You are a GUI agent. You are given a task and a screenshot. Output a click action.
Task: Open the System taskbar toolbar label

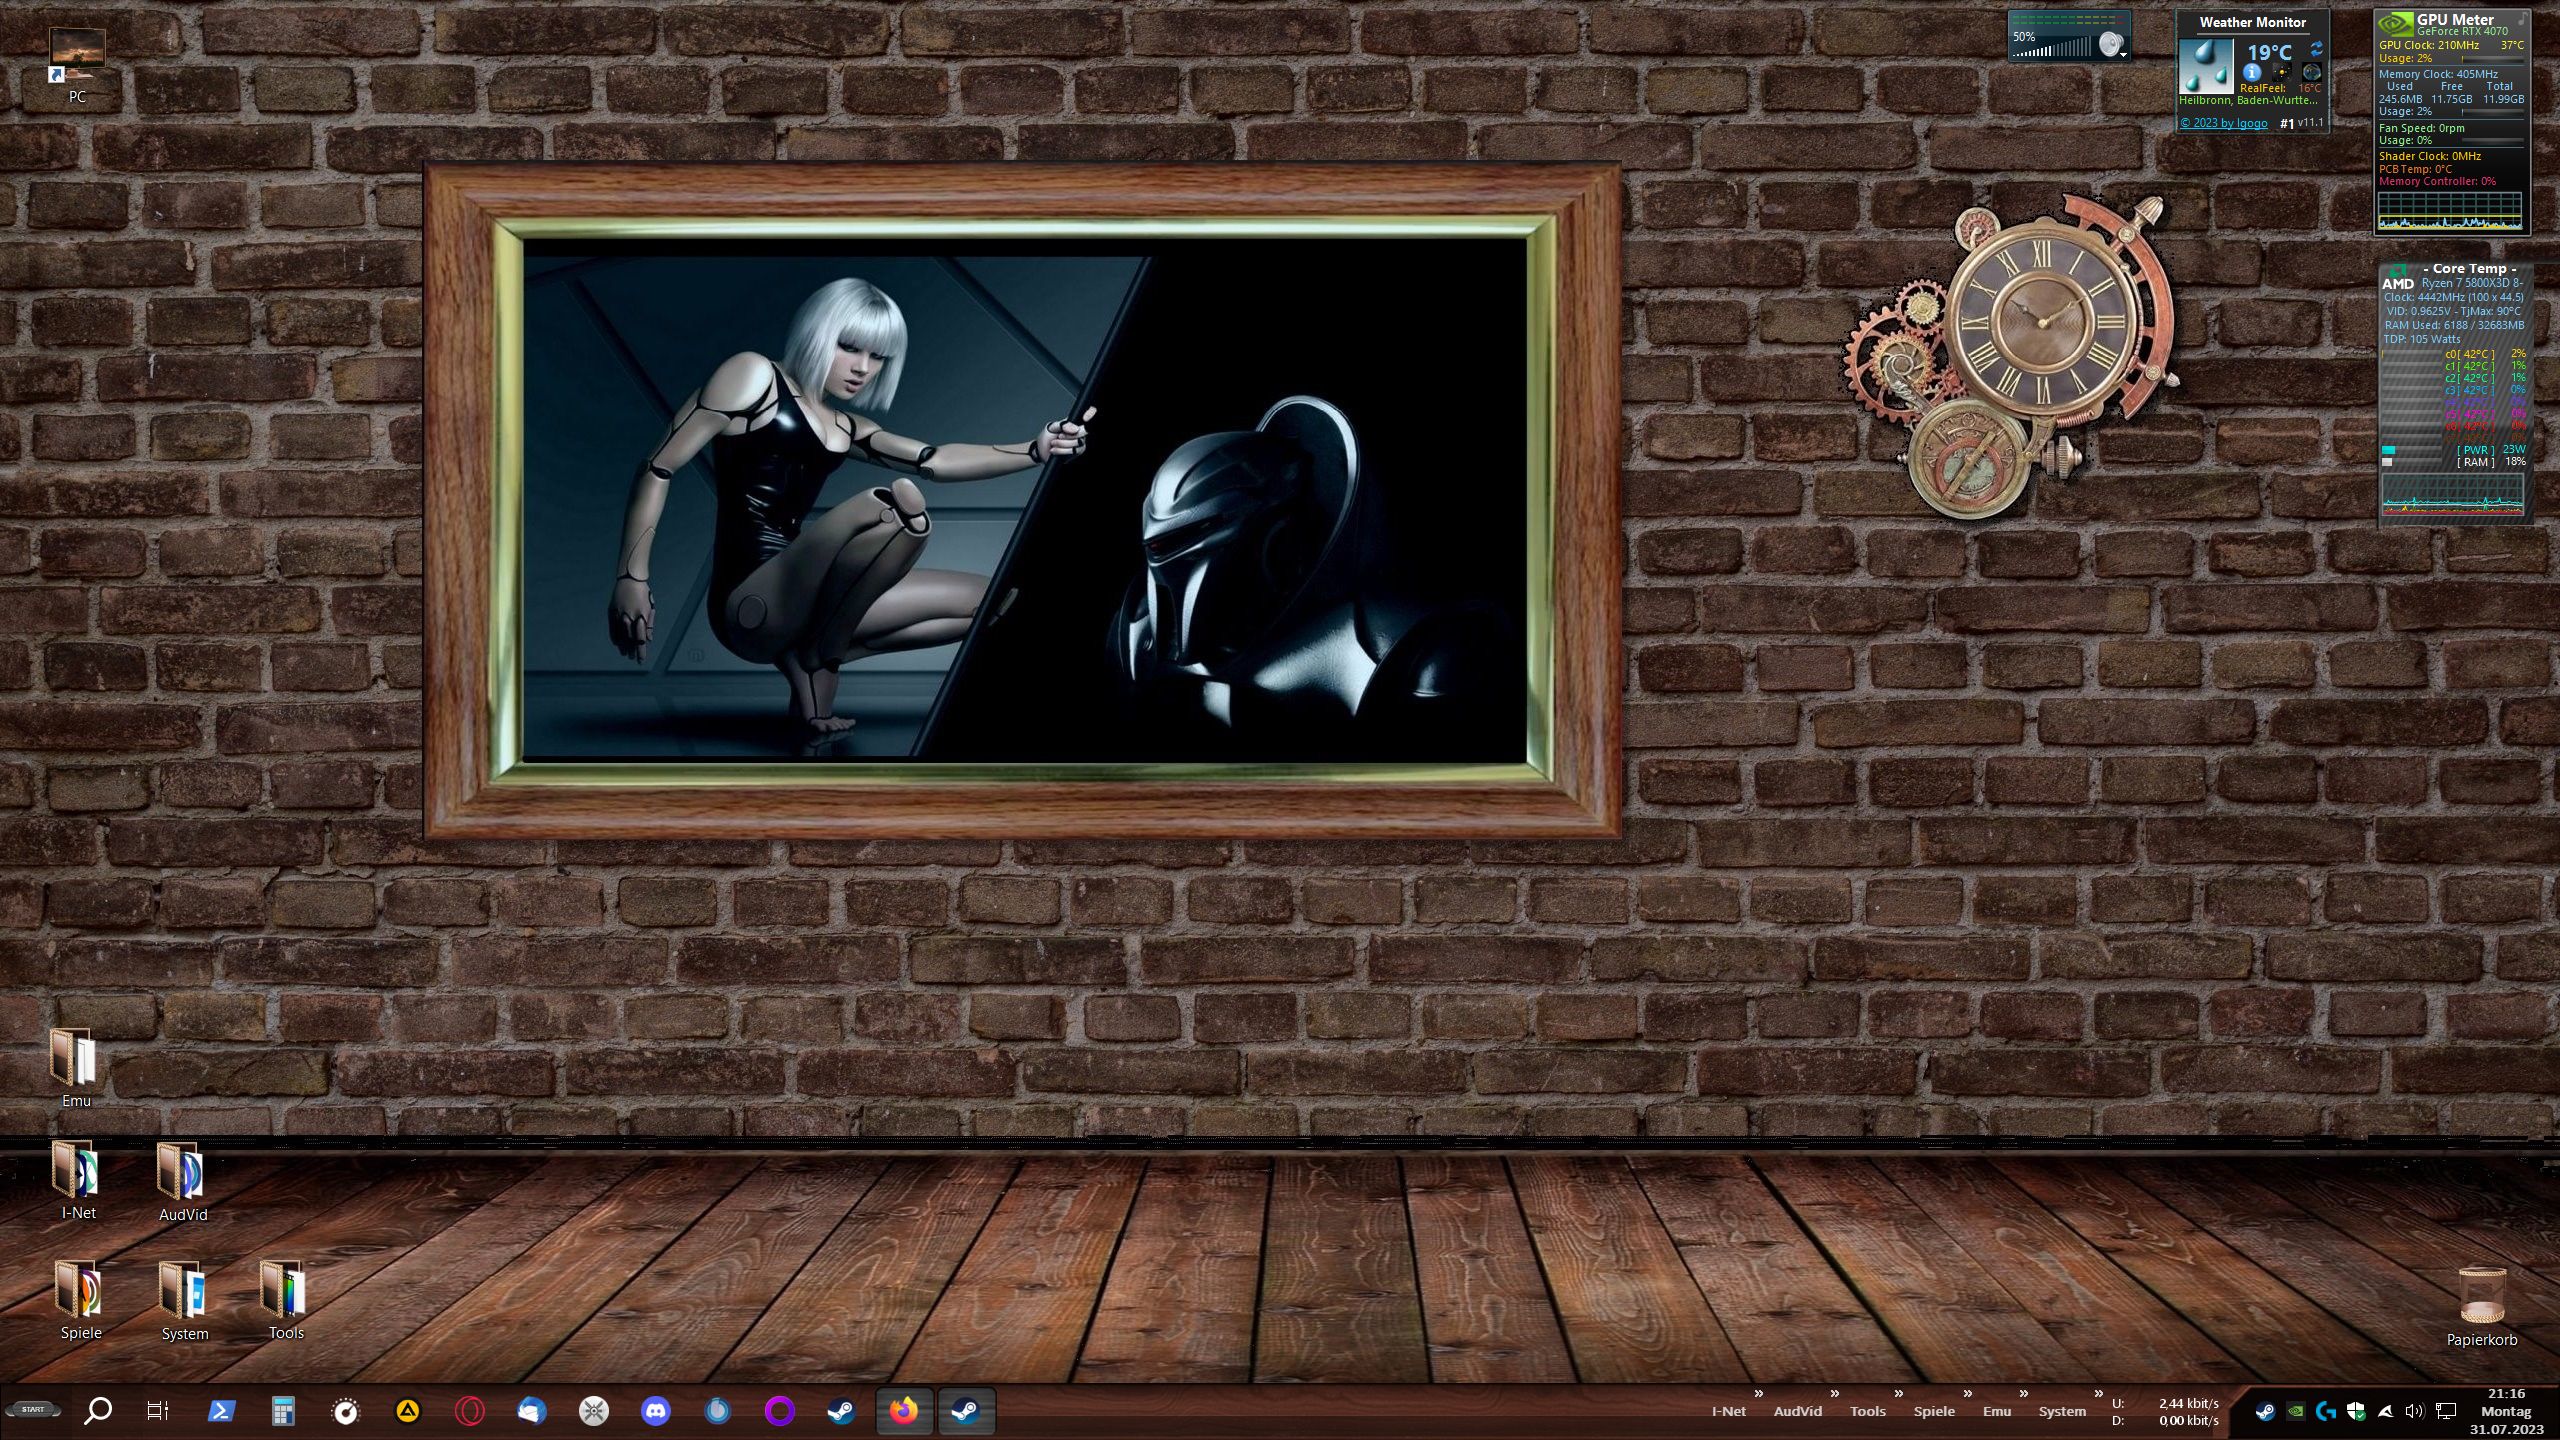[2062, 1411]
